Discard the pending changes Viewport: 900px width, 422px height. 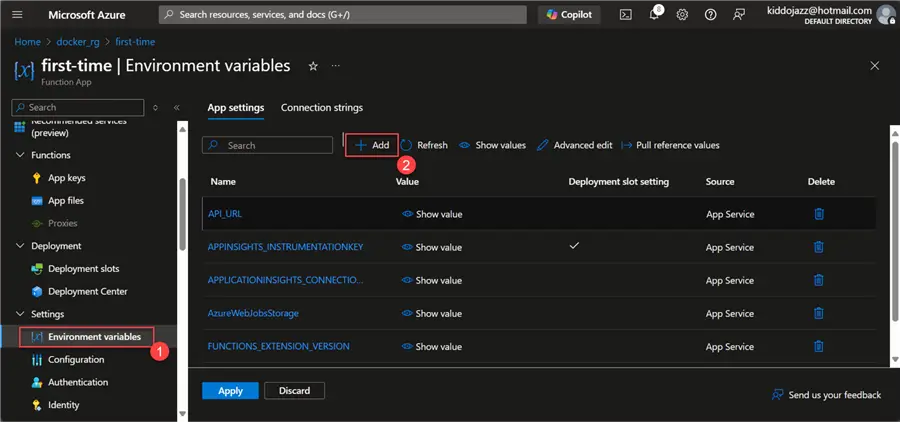(x=294, y=391)
